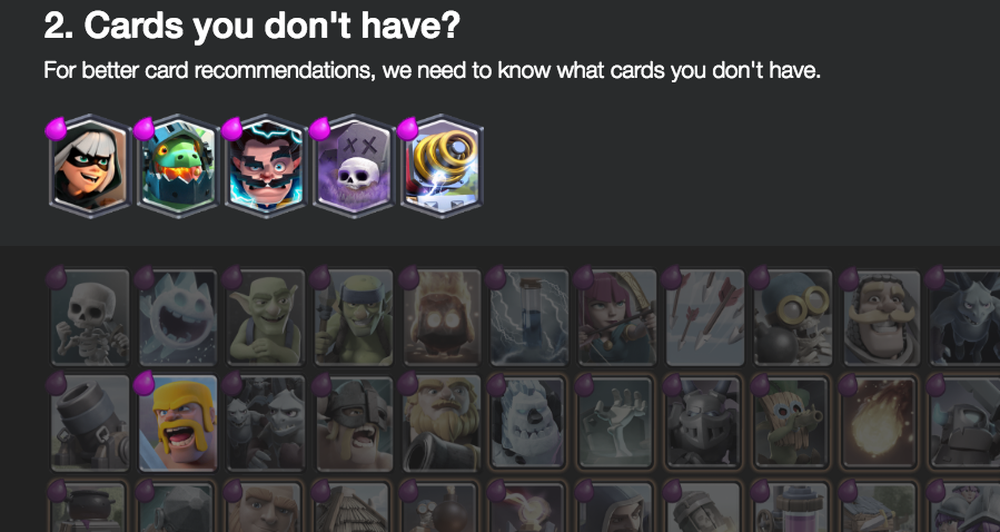Toggle the highlighted Barbarians card
This screenshot has width=1000, height=532.
click(178, 423)
